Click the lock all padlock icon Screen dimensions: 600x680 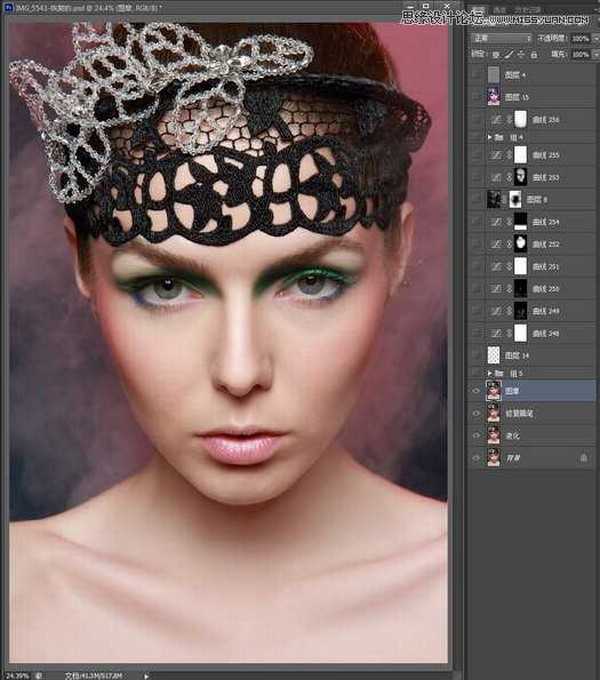(533, 53)
